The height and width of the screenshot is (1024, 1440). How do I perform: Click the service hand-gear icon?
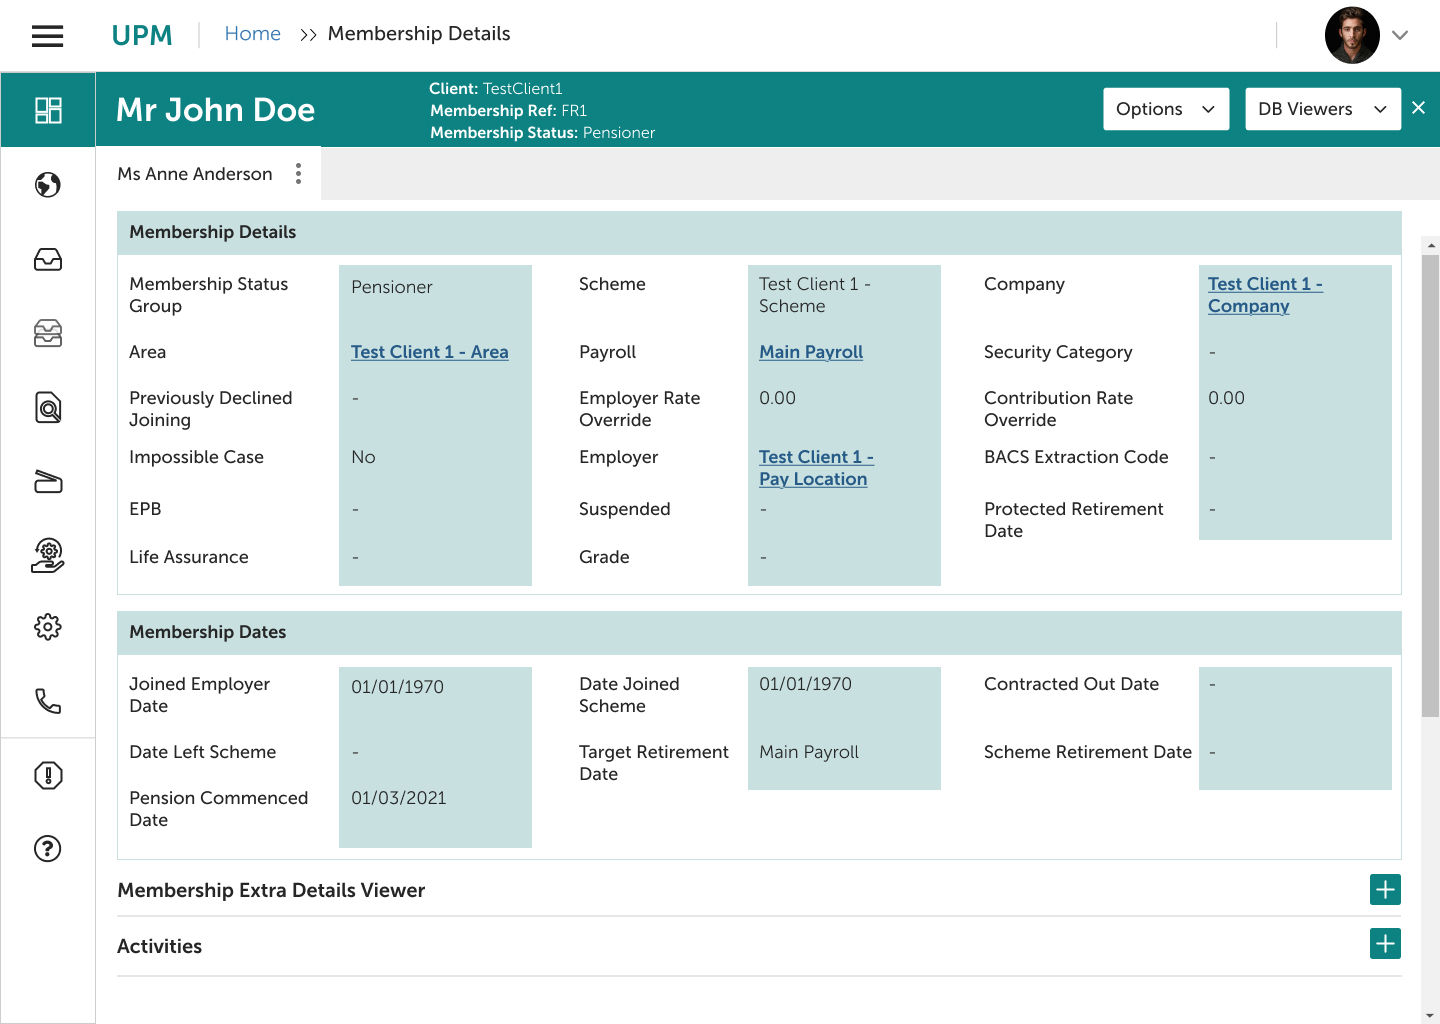click(47, 555)
